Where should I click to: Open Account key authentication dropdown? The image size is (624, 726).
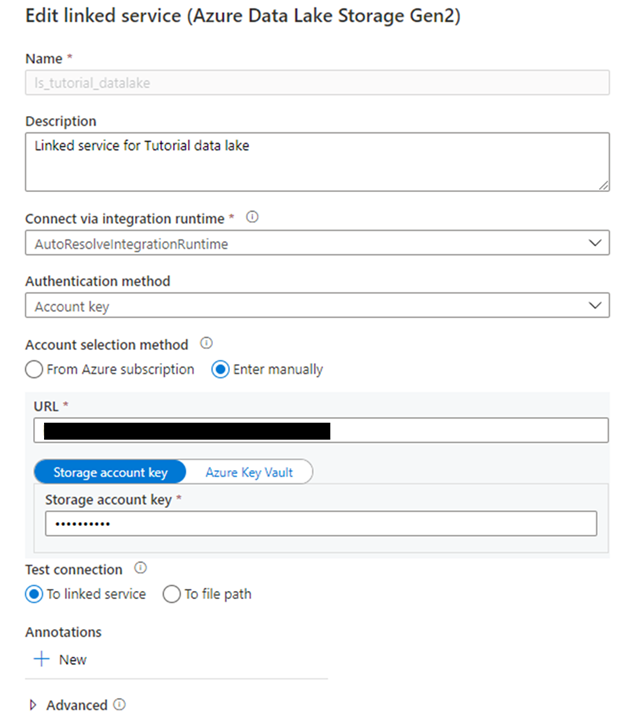[x=317, y=305]
